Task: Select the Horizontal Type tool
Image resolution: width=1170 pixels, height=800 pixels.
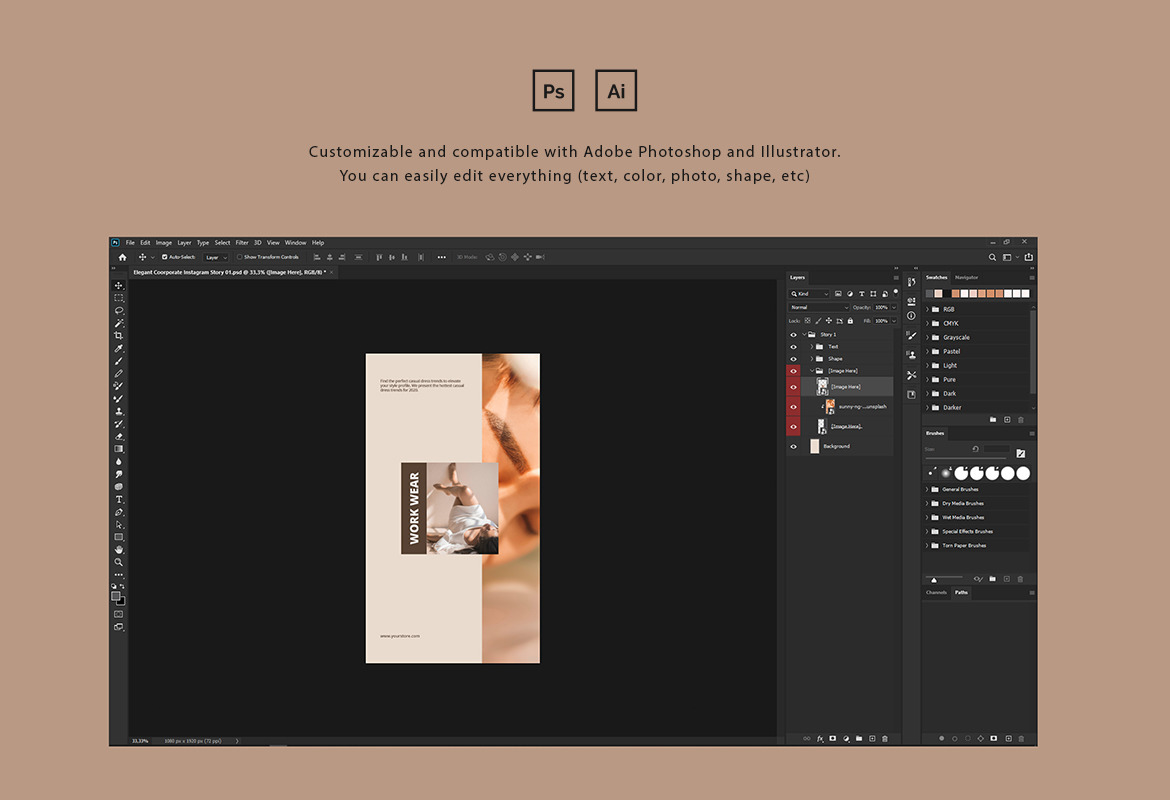Action: point(119,499)
